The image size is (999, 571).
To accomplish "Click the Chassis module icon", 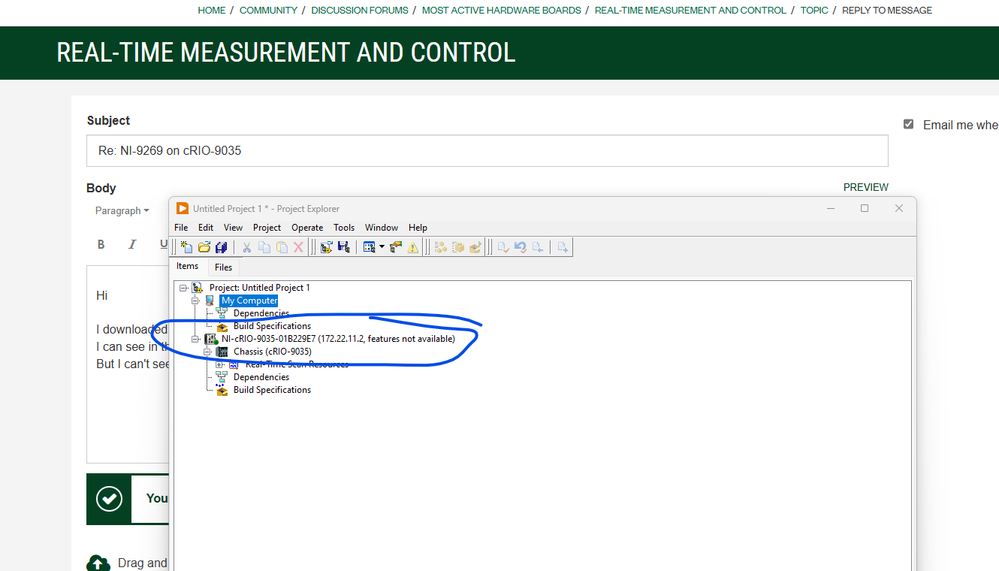I will pyautogui.click(x=222, y=352).
